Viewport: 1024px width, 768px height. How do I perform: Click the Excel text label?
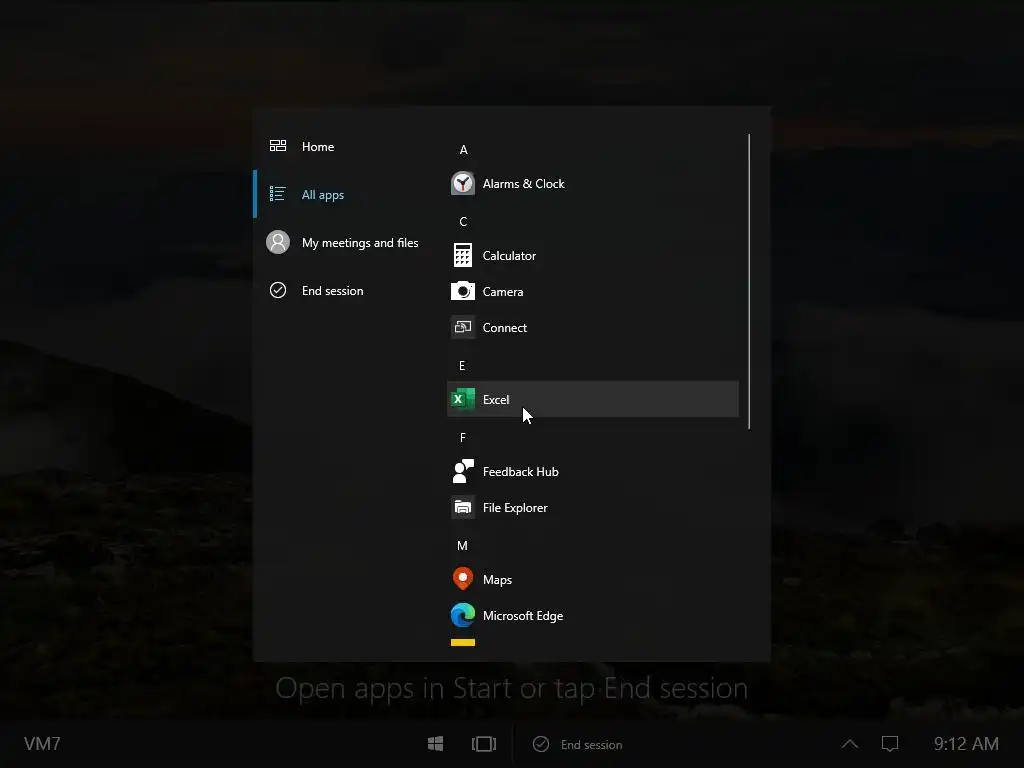(496, 399)
